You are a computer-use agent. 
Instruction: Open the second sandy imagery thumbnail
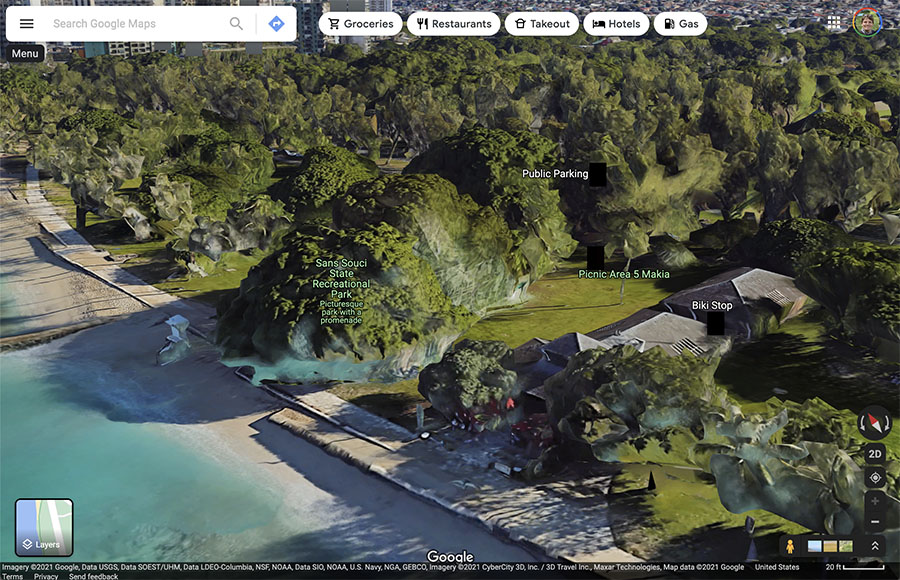(830, 546)
